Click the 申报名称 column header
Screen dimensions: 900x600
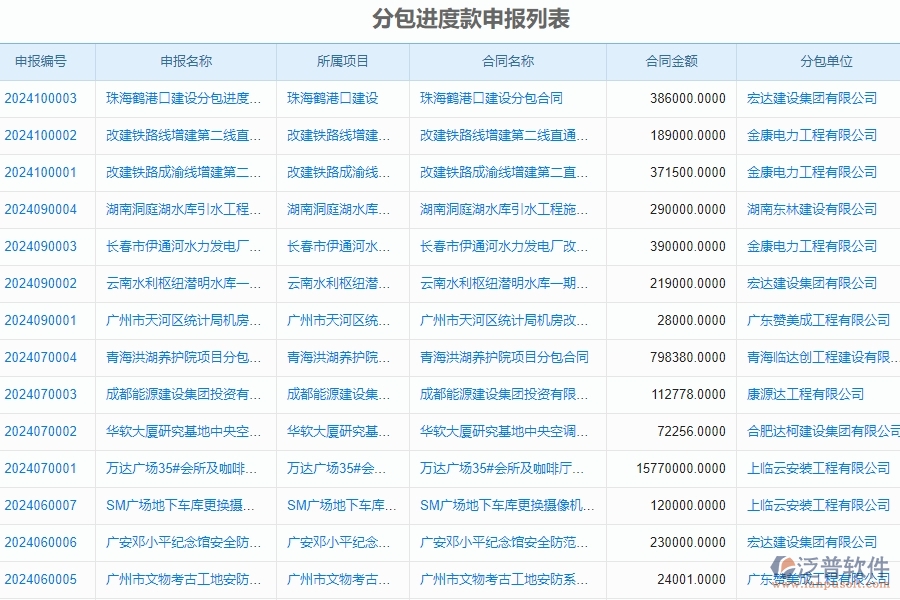coord(186,61)
